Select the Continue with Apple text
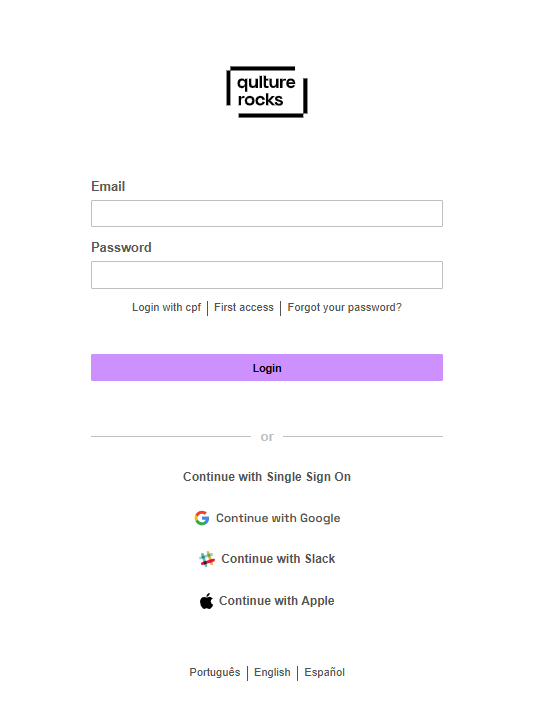This screenshot has width=533, height=715. 277,601
